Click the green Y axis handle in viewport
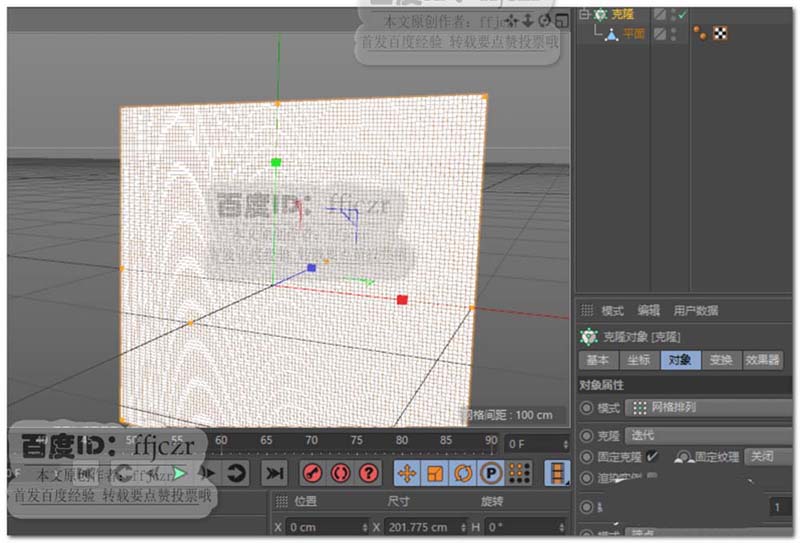 pos(276,162)
